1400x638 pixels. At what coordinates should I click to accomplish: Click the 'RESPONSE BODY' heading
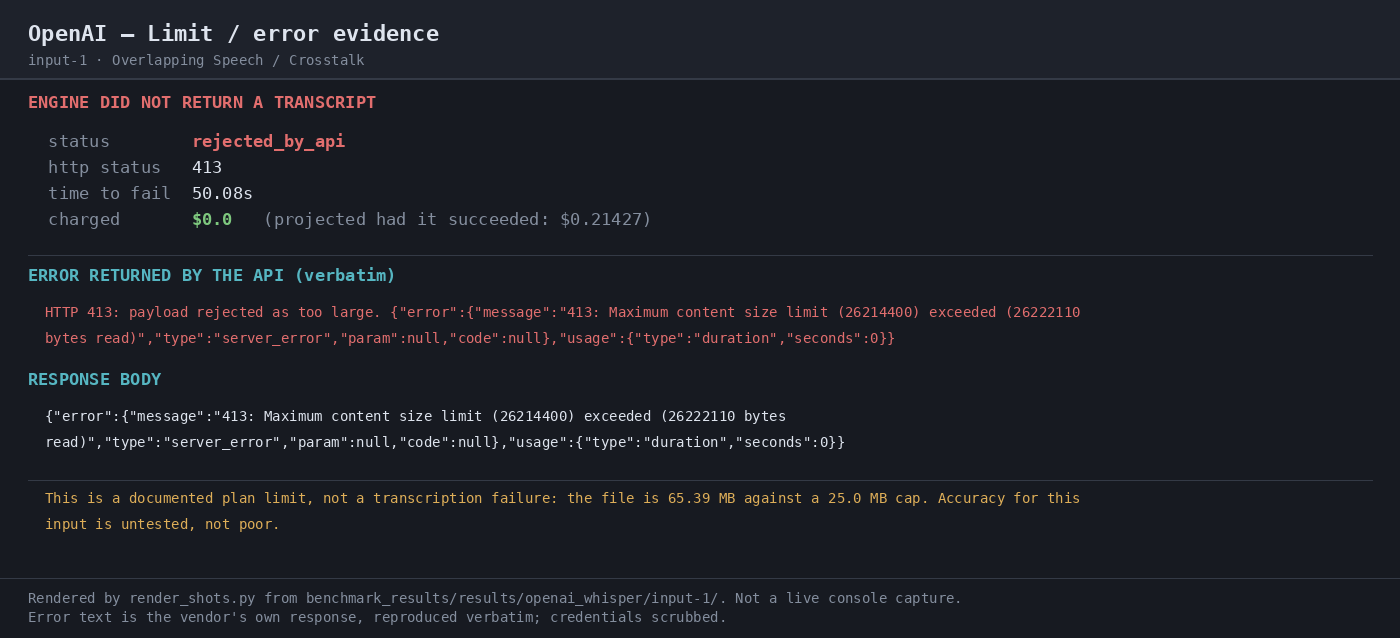[x=94, y=379]
